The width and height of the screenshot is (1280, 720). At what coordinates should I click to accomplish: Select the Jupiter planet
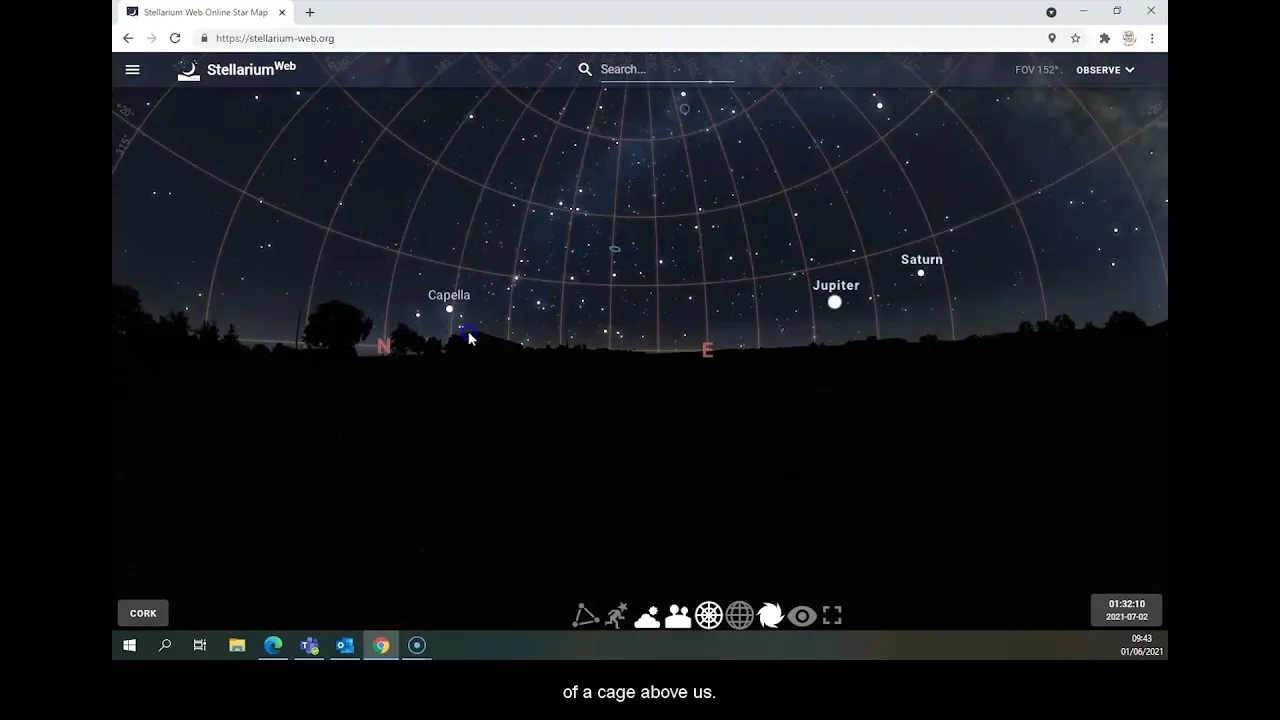point(835,302)
